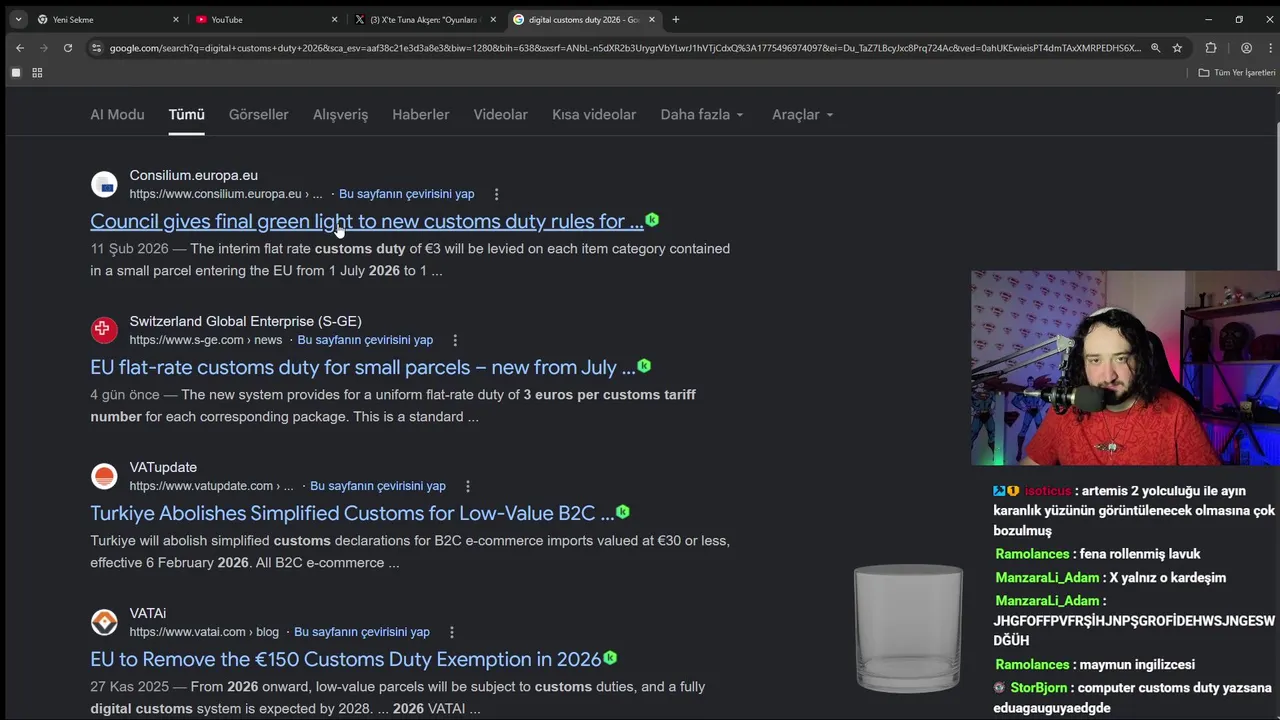Open Turkiye Abolishes Simplified Customs result
The height and width of the screenshot is (720, 1280).
(x=352, y=513)
